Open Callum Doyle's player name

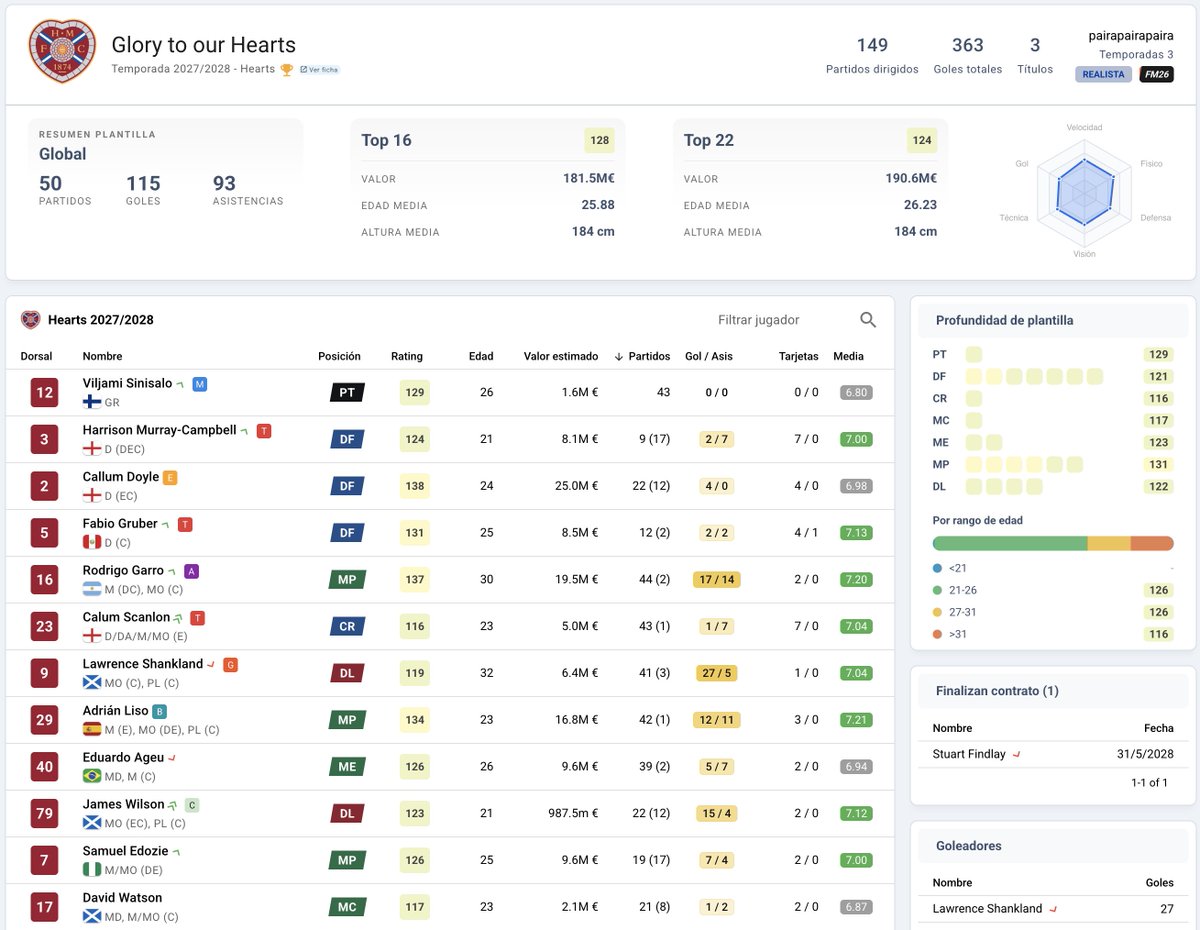click(x=121, y=477)
